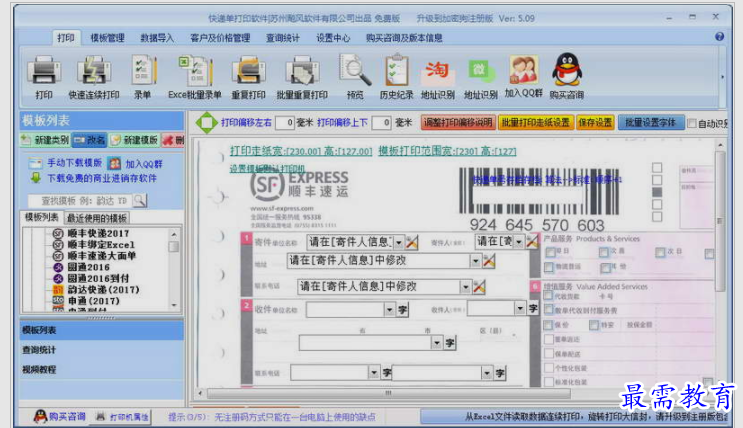This screenshot has width=743, height=428.
Task: Expand recipient address dropdown
Action: [x=436, y=343]
